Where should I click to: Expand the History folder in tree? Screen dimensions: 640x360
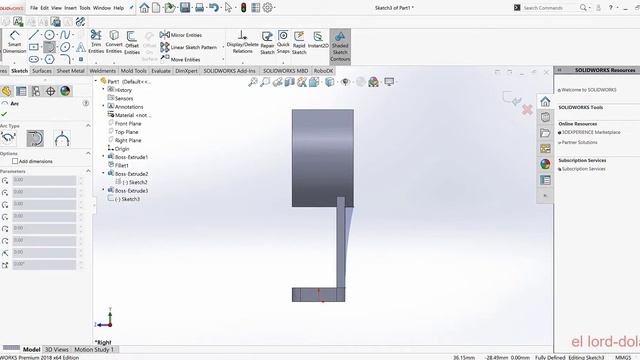pyautogui.click(x=104, y=89)
